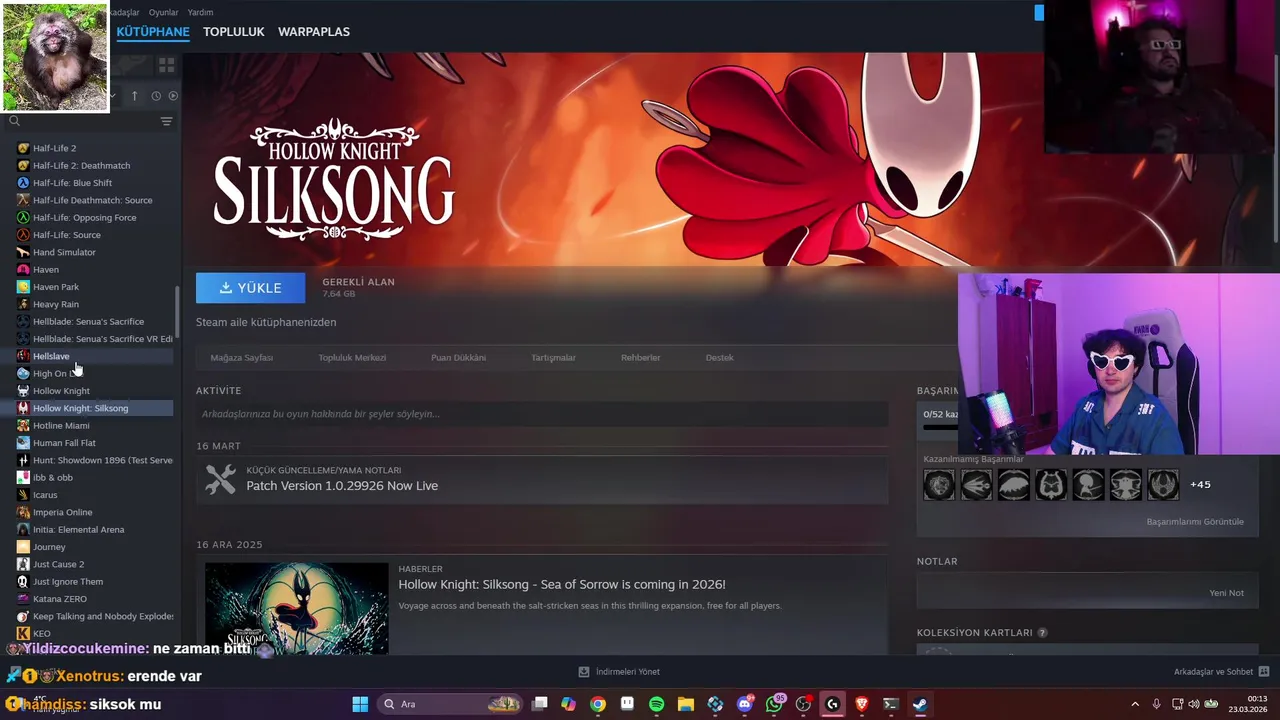
Task: Open Discord from the taskbar
Action: click(x=744, y=704)
